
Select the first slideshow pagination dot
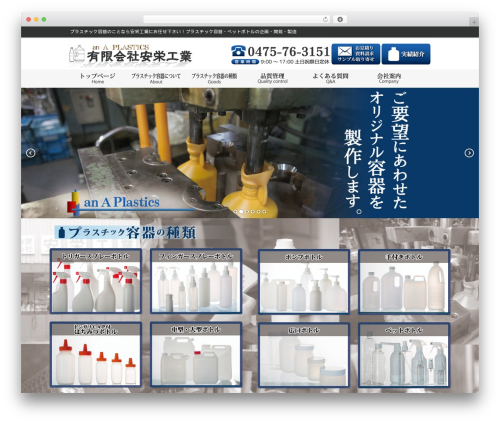[235, 211]
